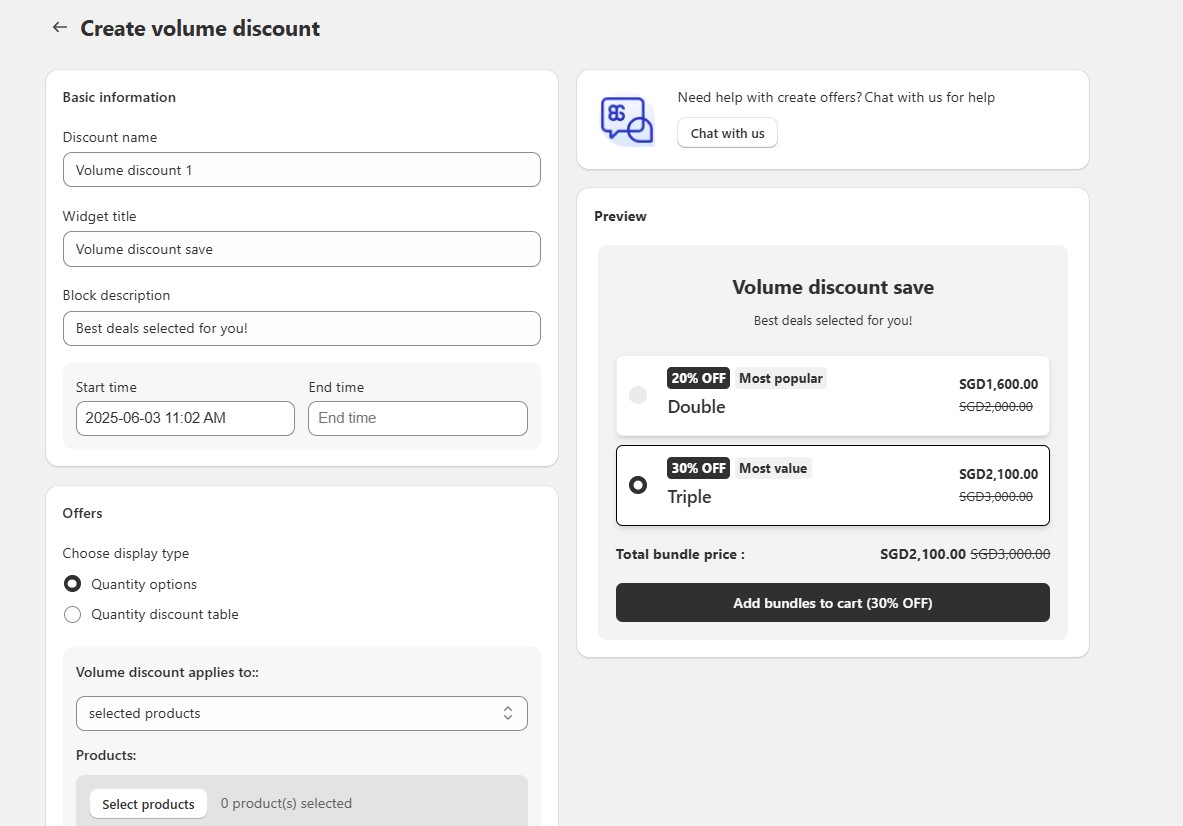Set the Start time field
The width and height of the screenshot is (1183, 826).
click(x=185, y=418)
